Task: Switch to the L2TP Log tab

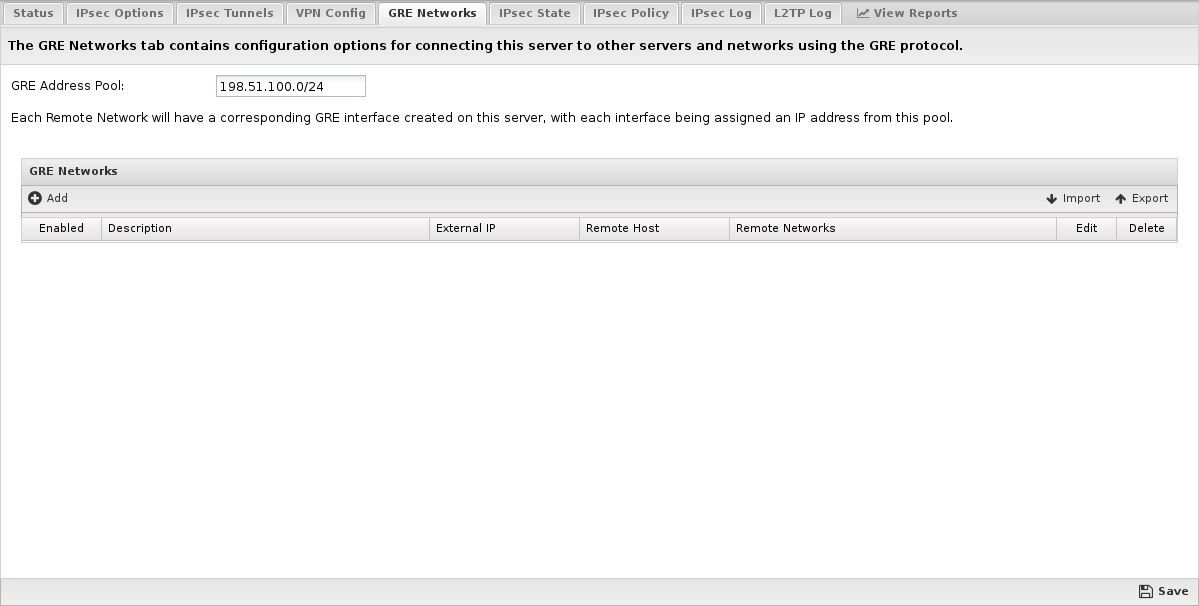Action: pos(803,14)
